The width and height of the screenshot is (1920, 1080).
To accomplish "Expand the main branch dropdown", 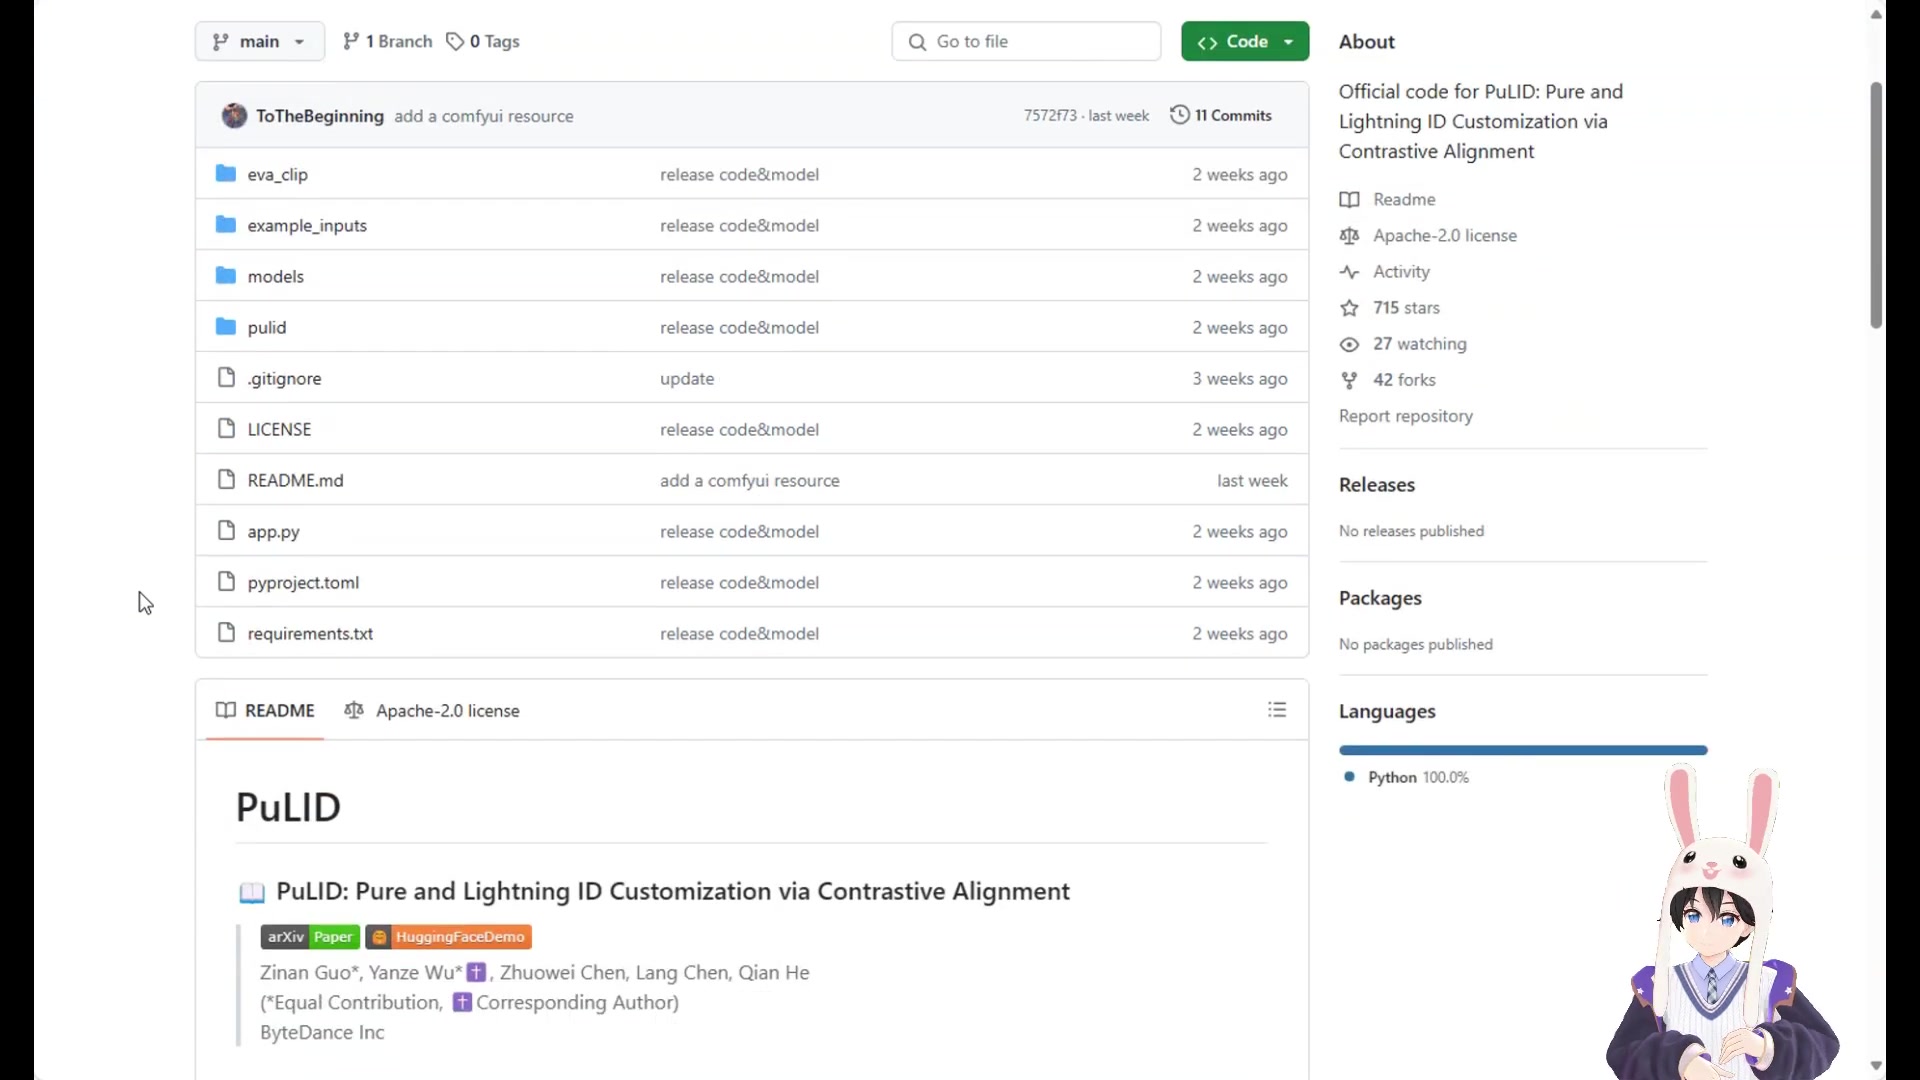I will (x=259, y=41).
